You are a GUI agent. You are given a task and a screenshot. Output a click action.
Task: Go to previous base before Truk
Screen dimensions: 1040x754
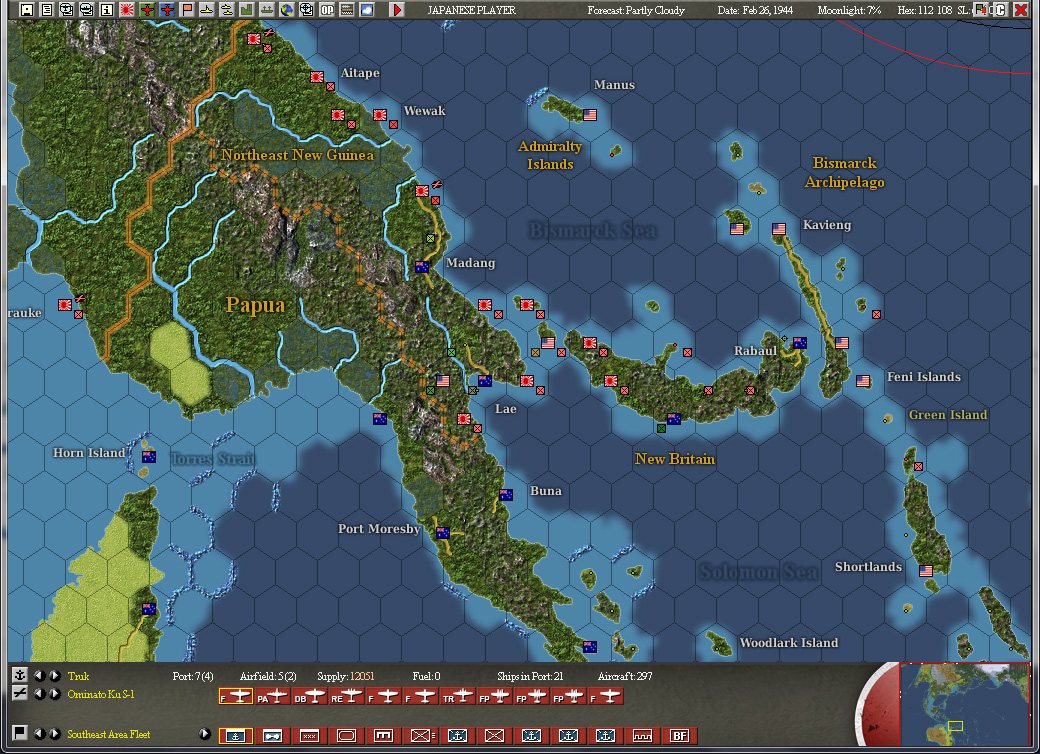[40, 676]
